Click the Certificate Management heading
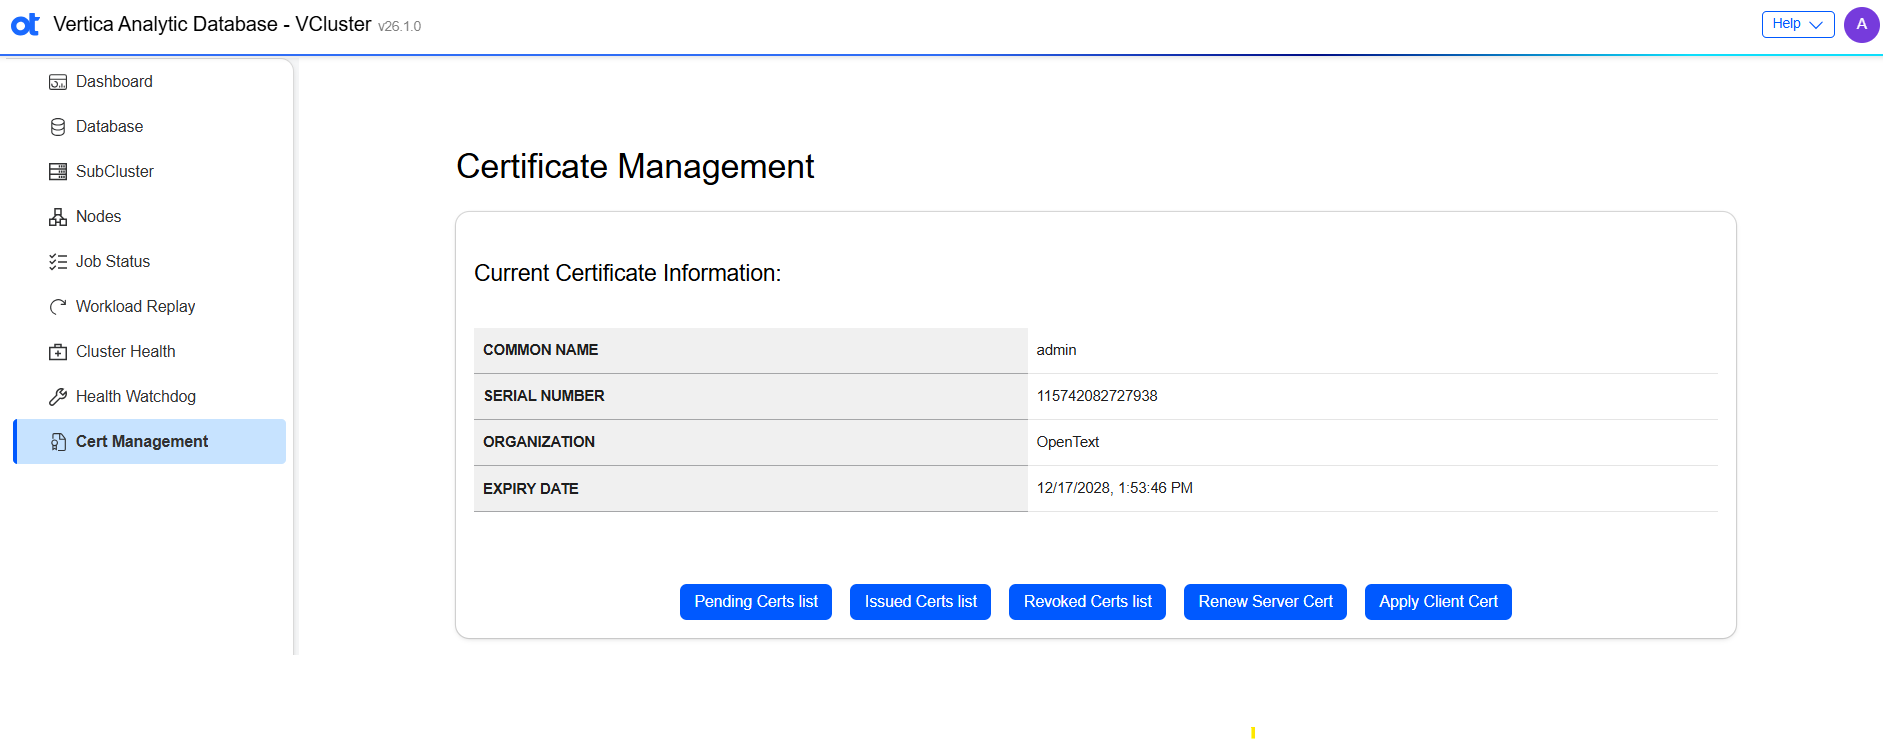The height and width of the screenshot is (740, 1883). (x=635, y=167)
